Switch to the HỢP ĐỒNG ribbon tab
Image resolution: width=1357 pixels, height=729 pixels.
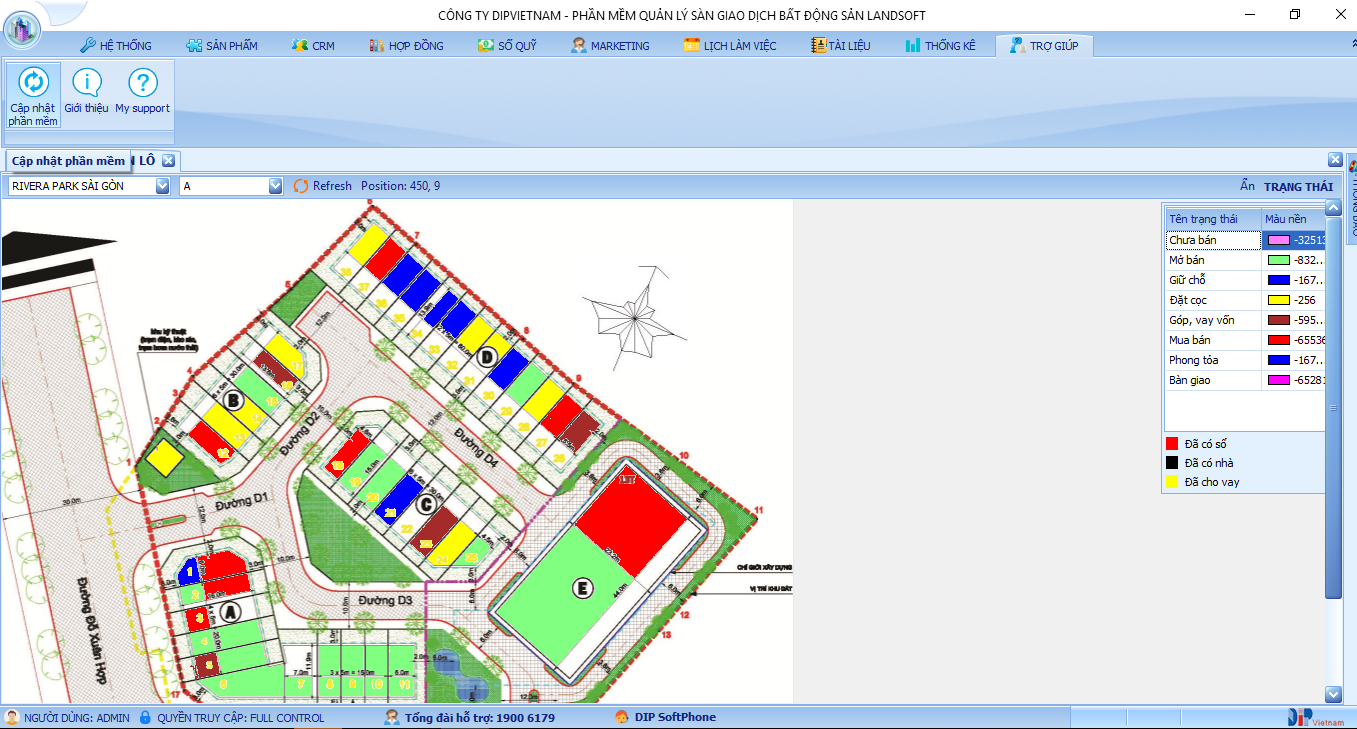[x=406, y=46]
